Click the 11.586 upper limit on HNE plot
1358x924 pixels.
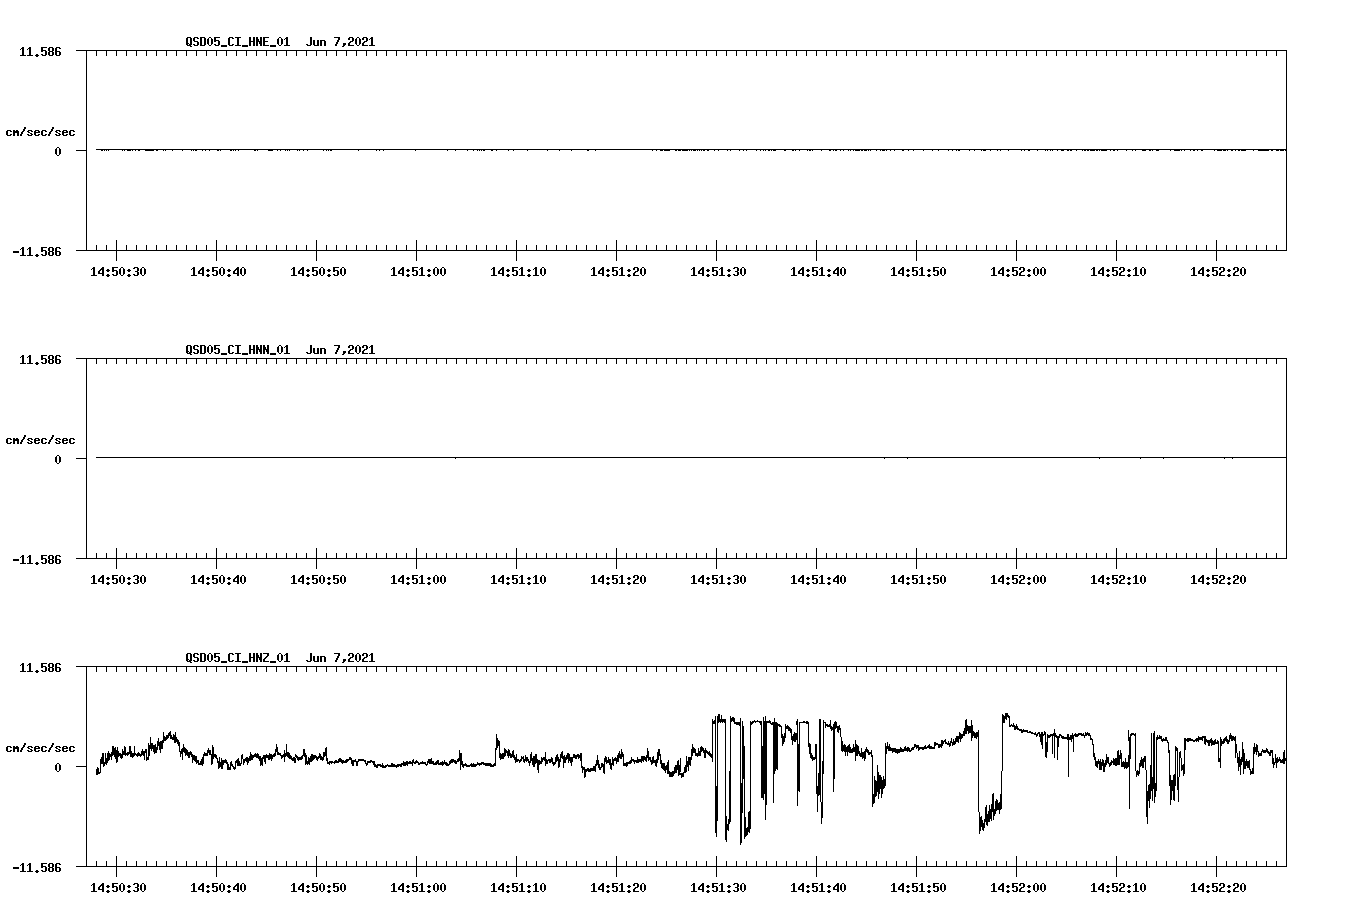click(x=40, y=51)
